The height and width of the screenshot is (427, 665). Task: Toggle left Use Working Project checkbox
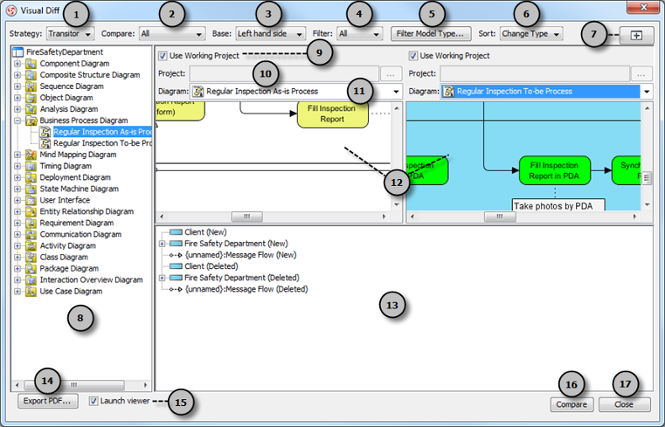click(163, 56)
